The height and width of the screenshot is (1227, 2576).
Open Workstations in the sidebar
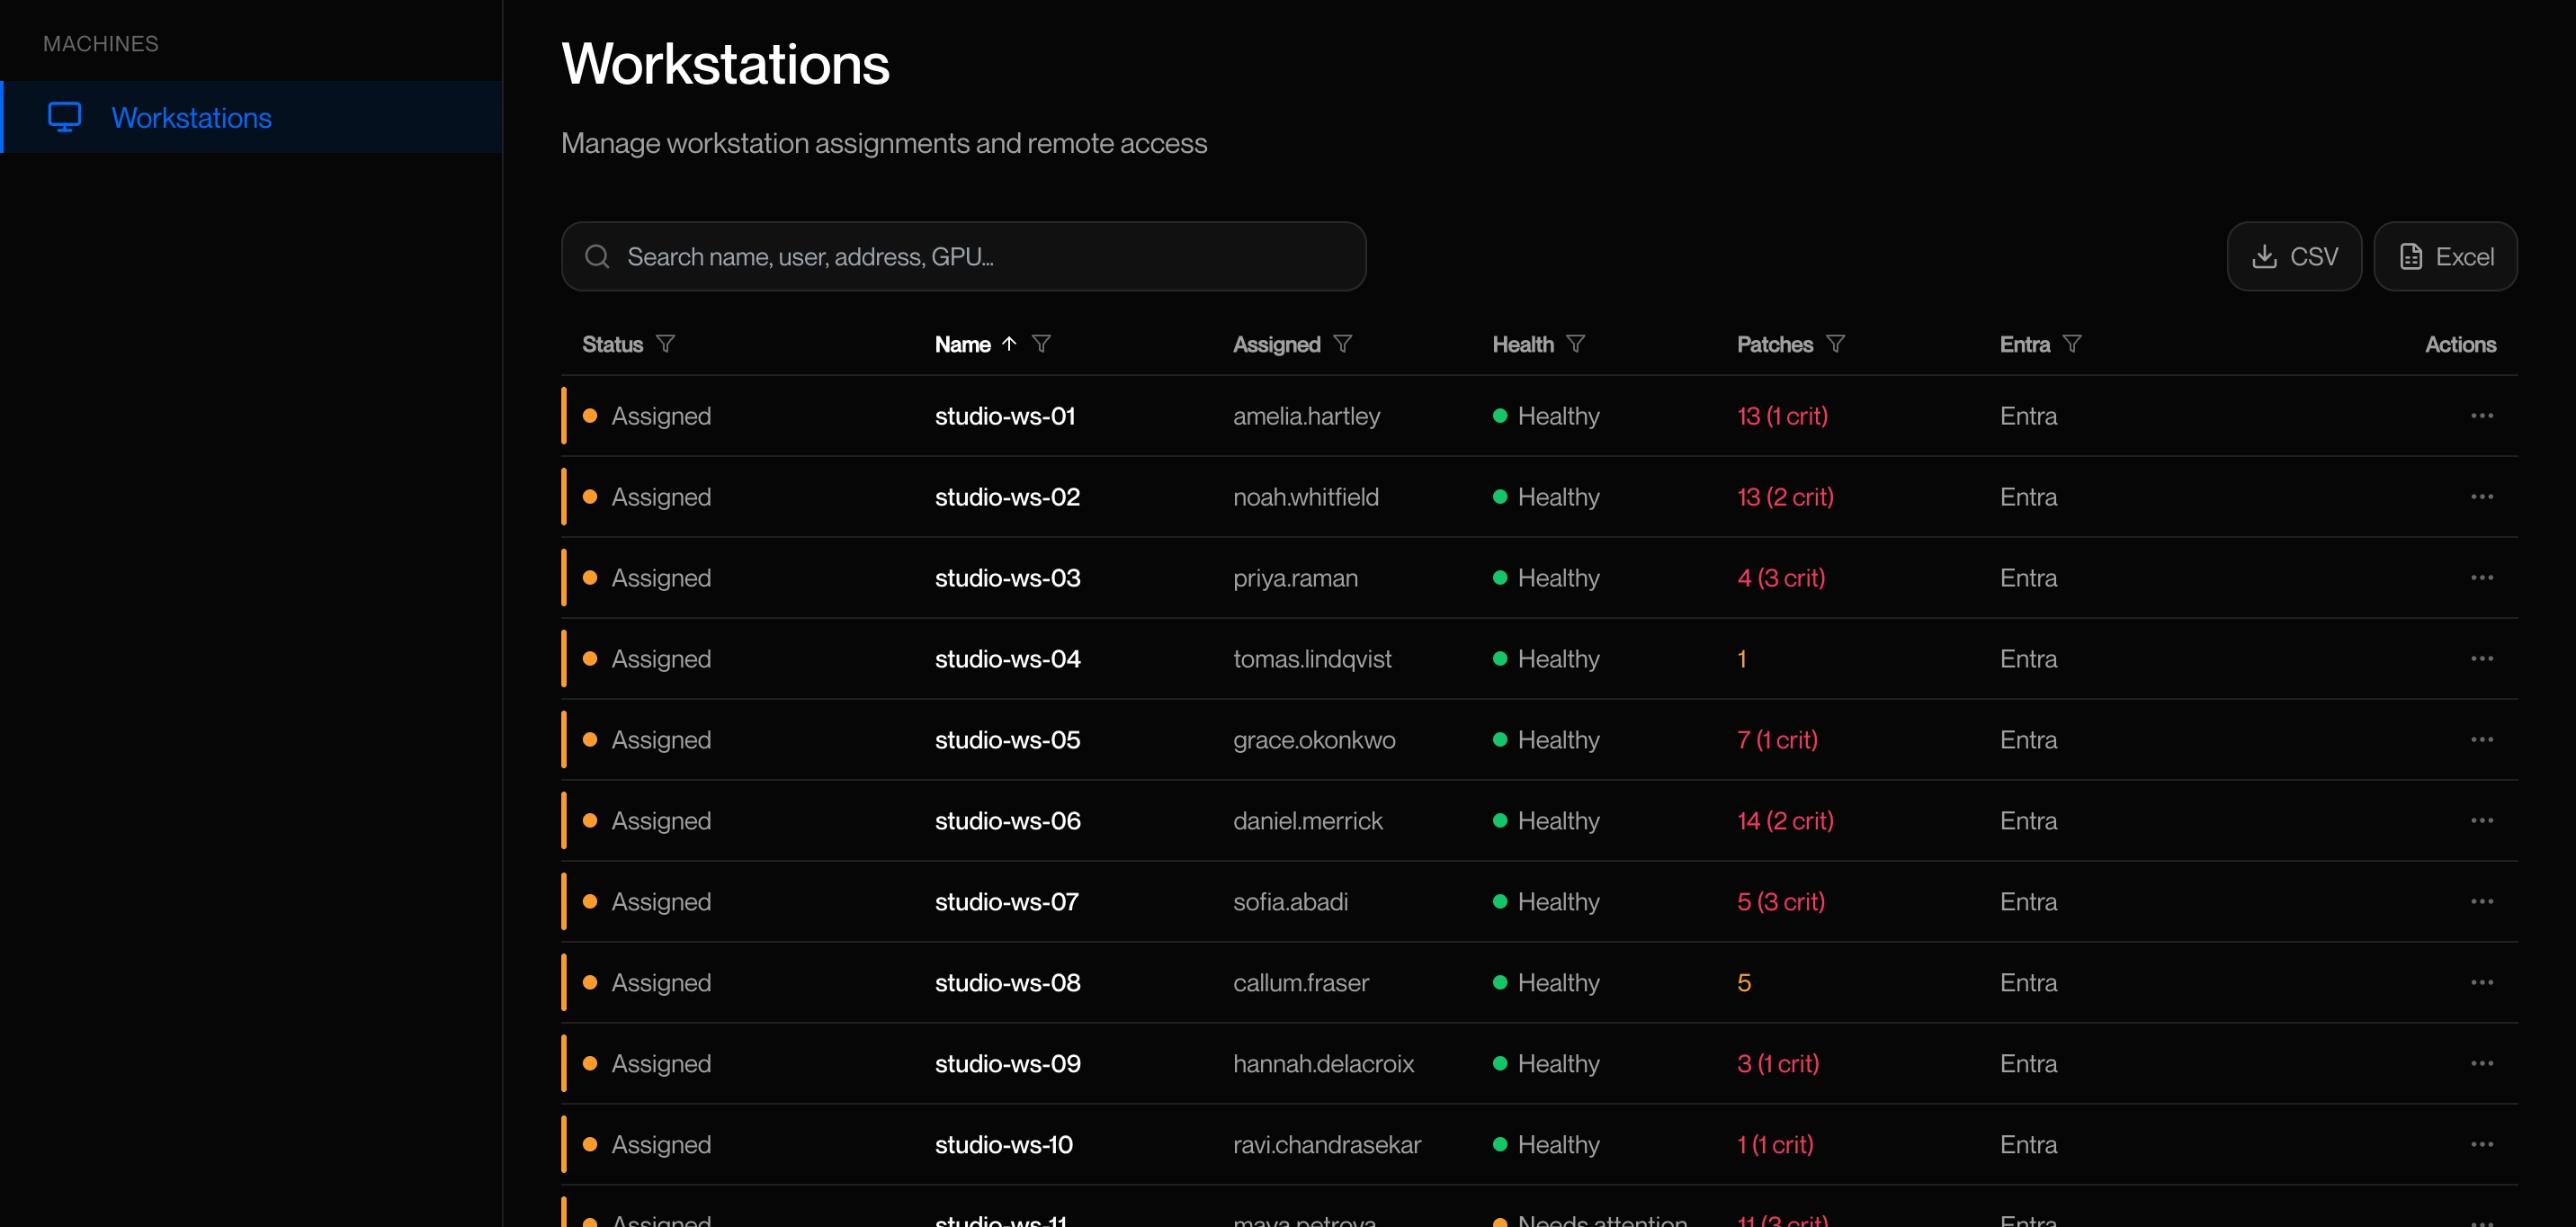(x=252, y=117)
